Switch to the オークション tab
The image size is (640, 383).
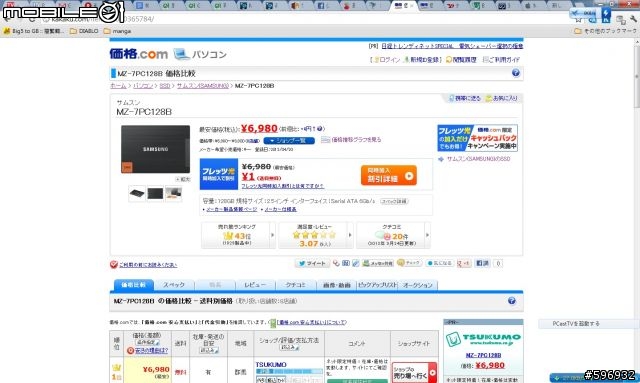(418, 285)
